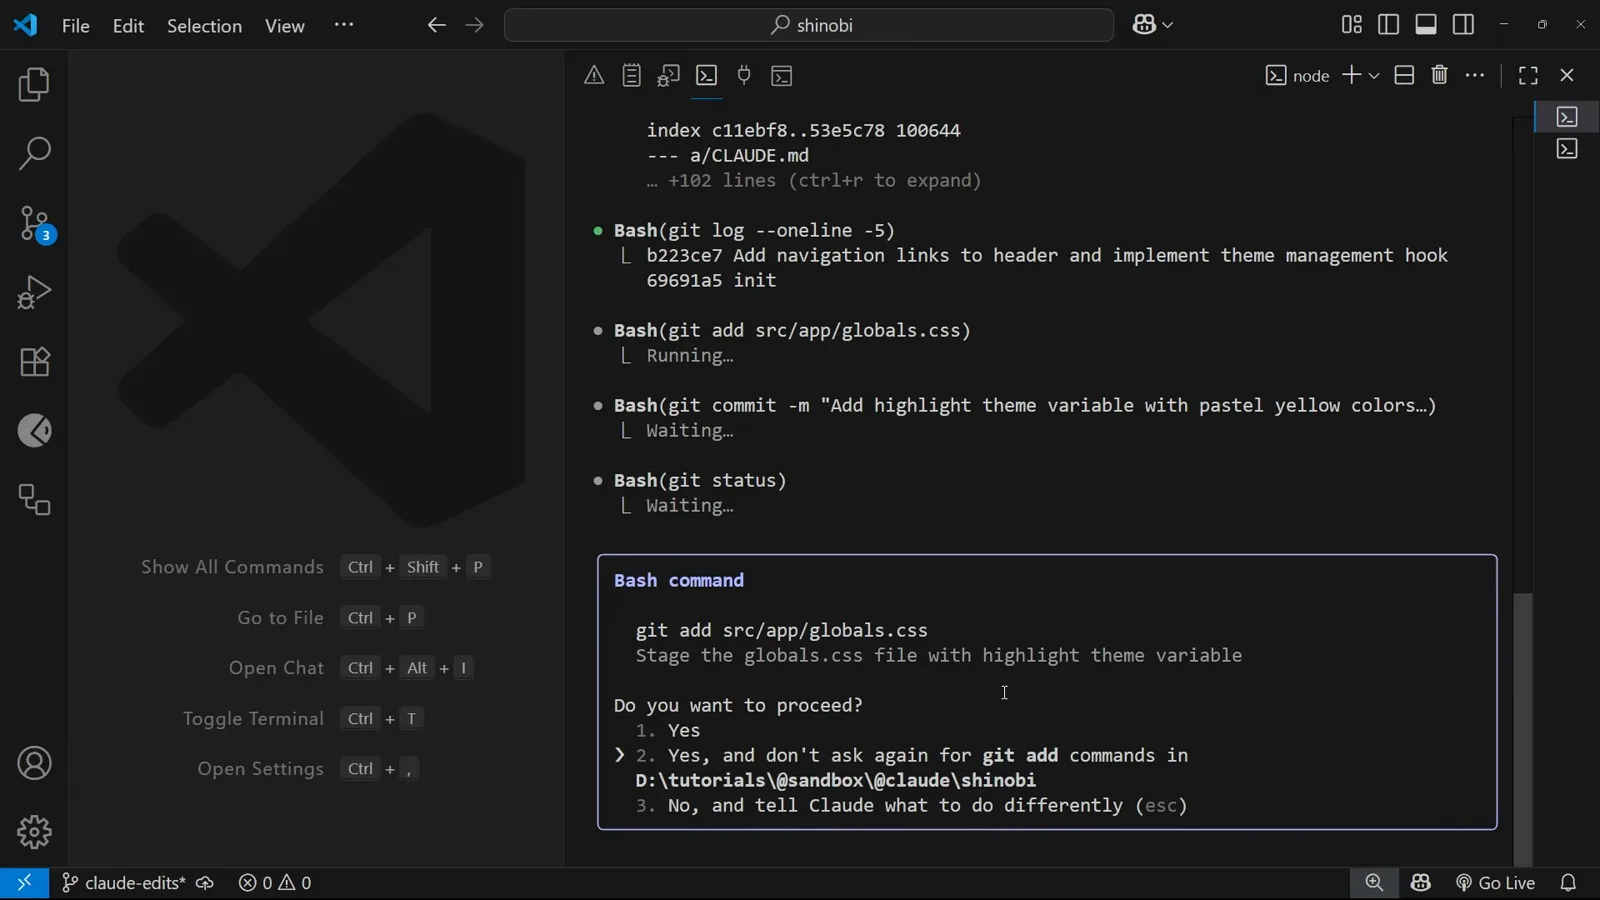Click the terminal vertical scrollbar thumb

coord(1522,729)
